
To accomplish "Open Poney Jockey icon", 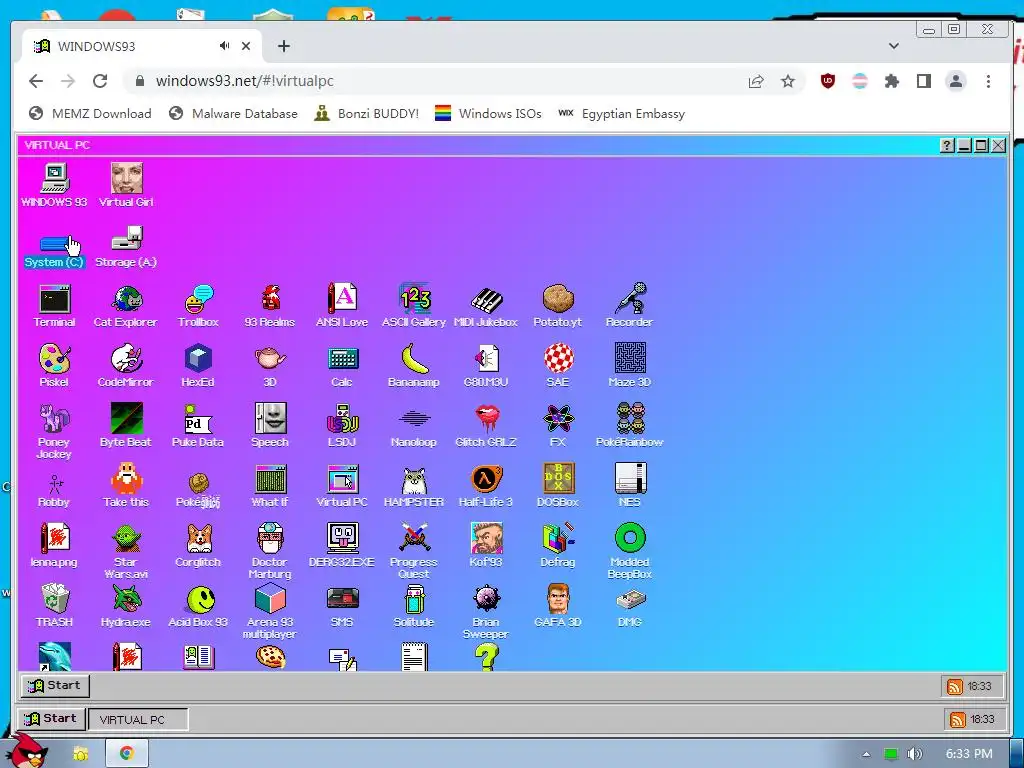I will click(54, 431).
